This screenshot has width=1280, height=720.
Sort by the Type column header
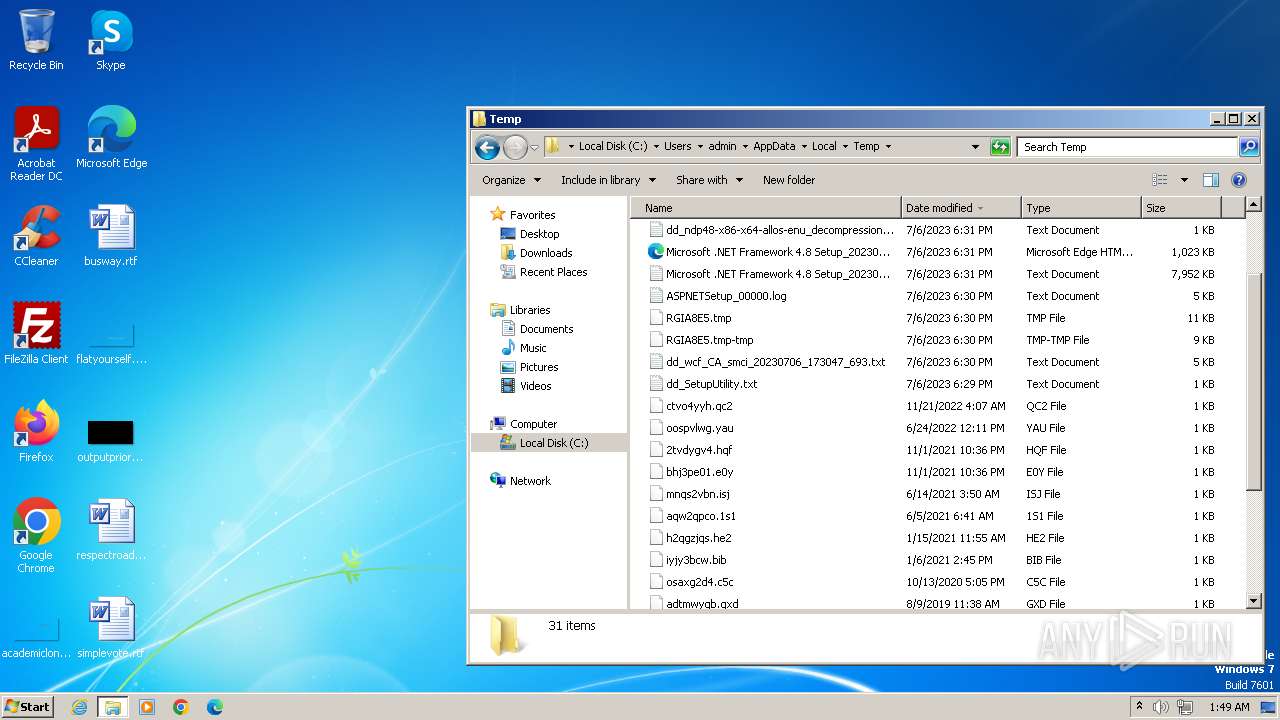1081,208
